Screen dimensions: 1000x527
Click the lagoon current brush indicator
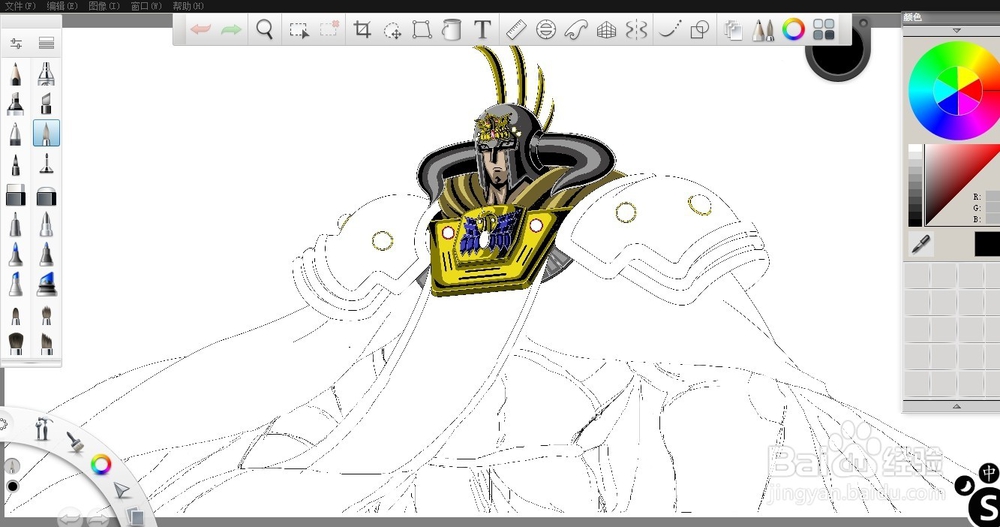coord(12,466)
